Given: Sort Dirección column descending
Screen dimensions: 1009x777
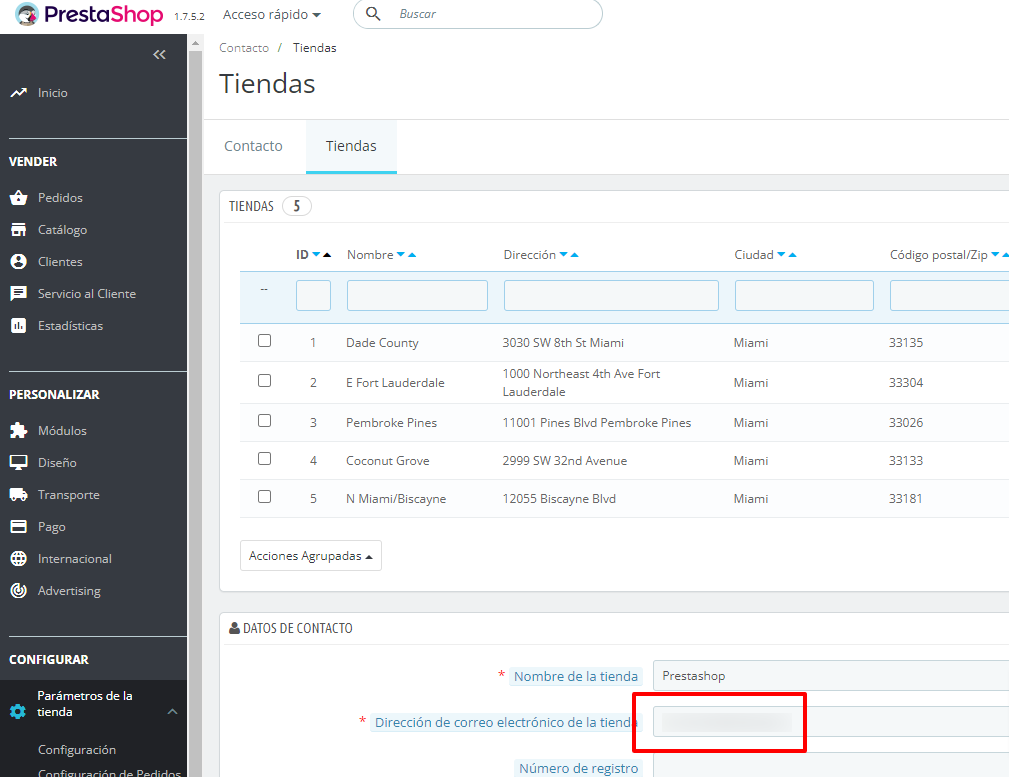Looking at the screenshot, I should [564, 255].
